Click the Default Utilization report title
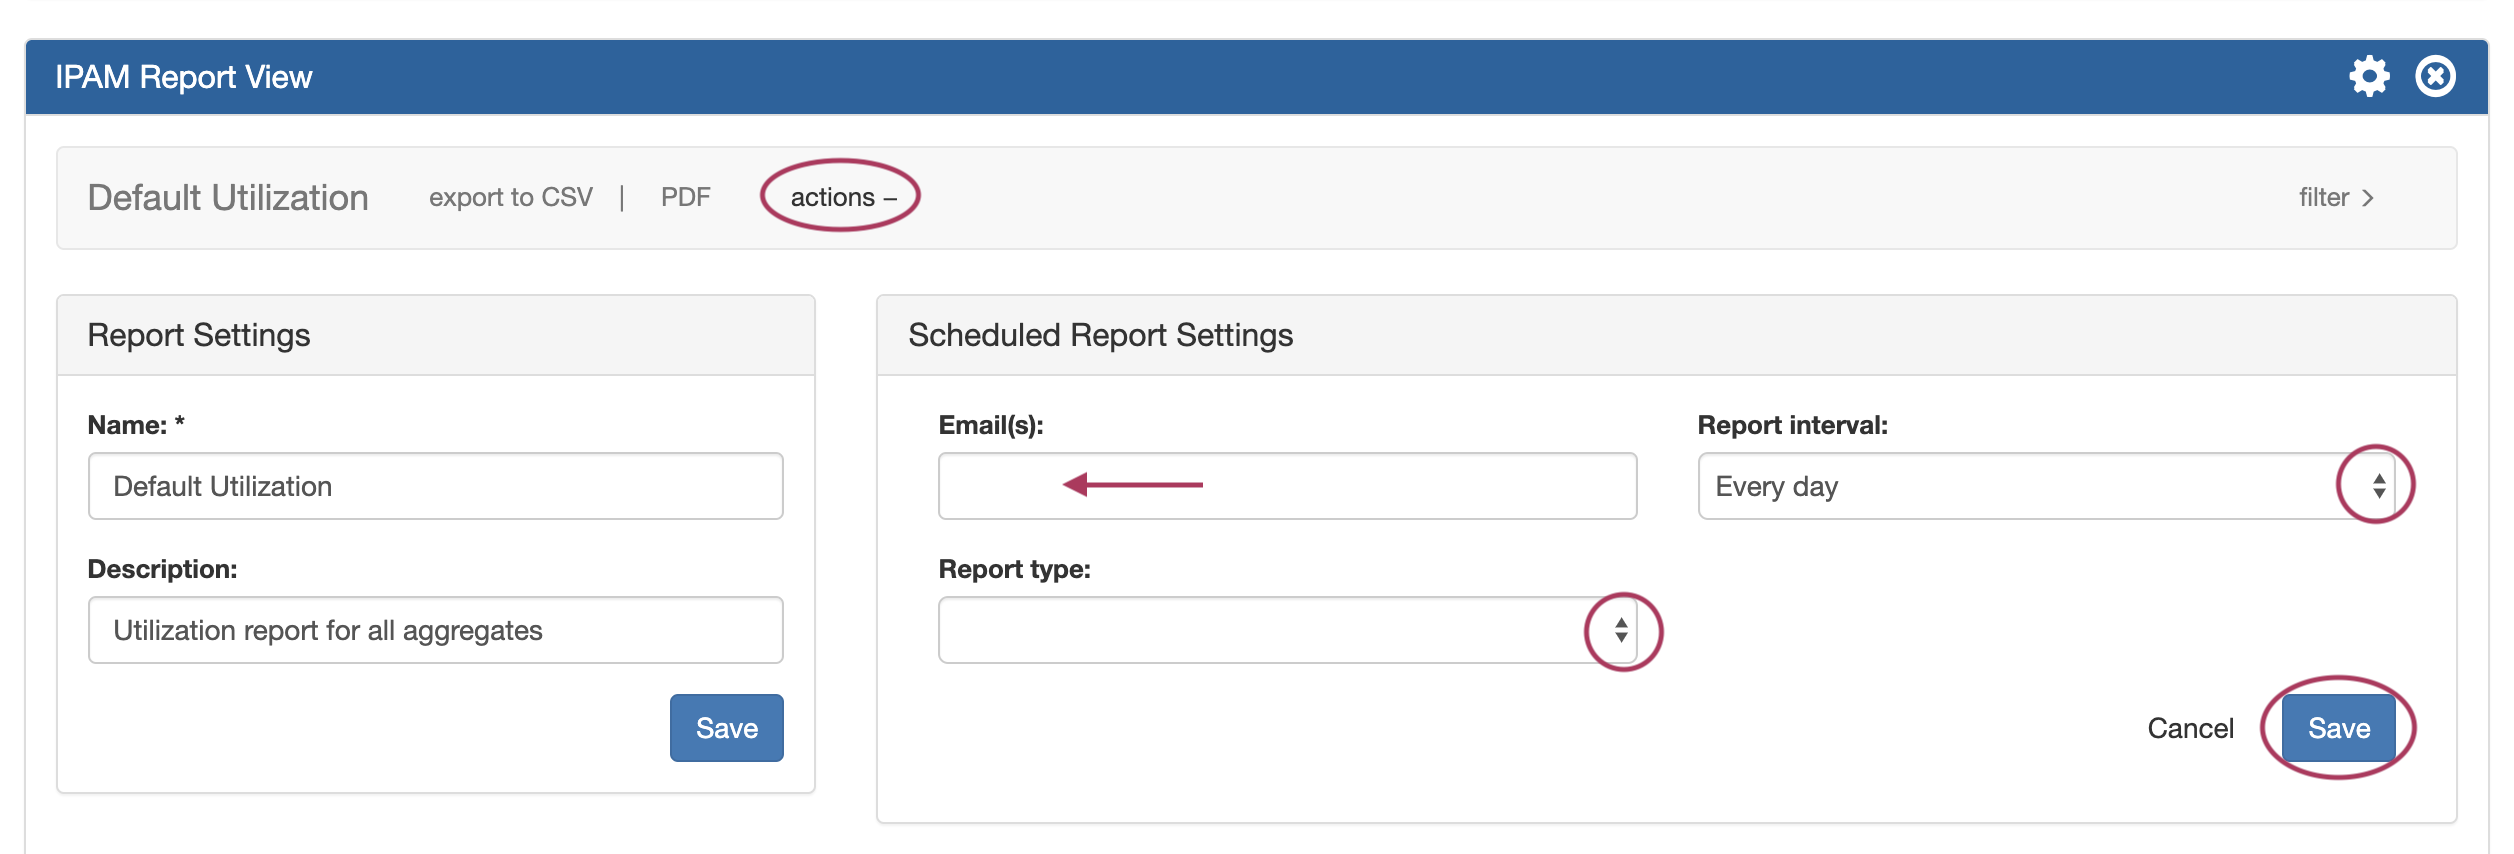 click(228, 197)
